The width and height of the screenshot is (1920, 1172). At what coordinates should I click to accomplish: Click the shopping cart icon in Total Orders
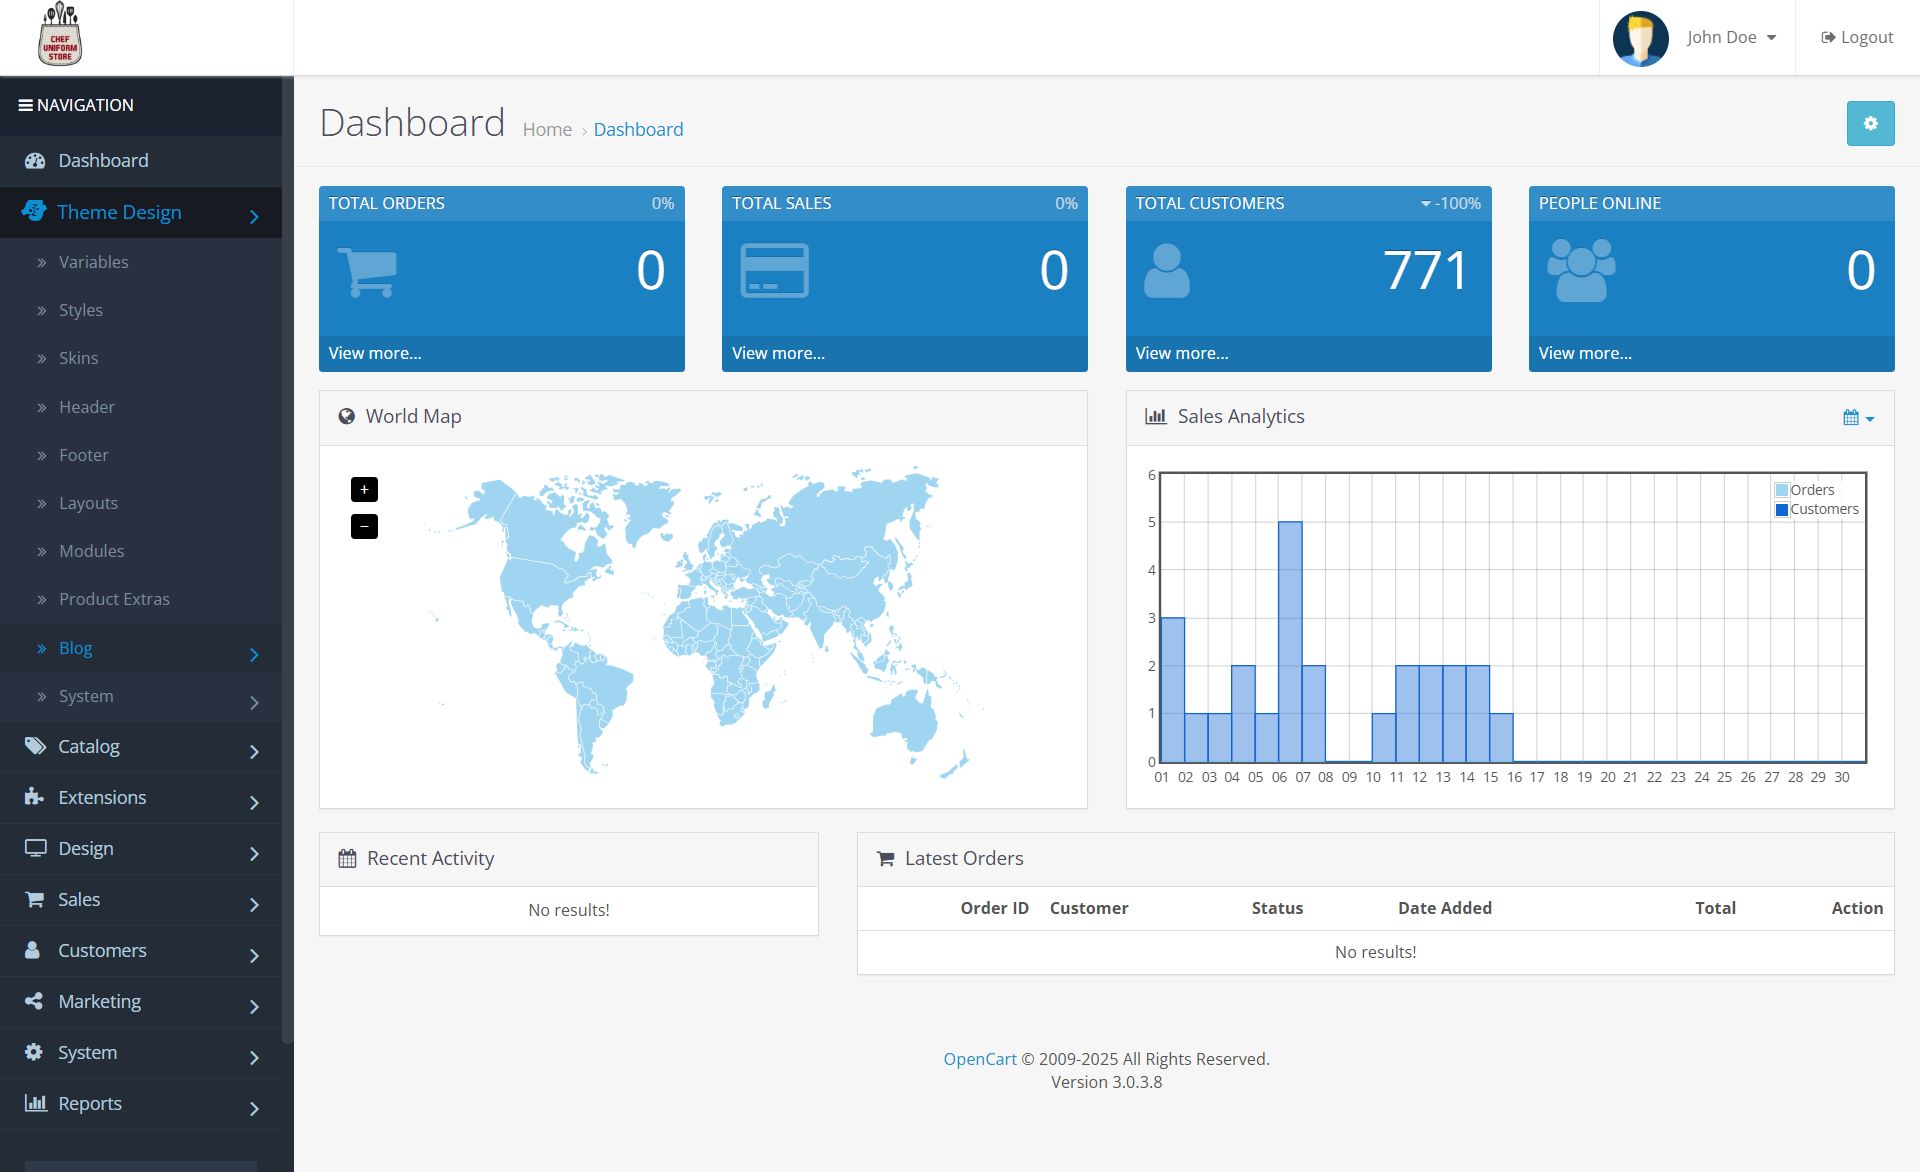367,272
